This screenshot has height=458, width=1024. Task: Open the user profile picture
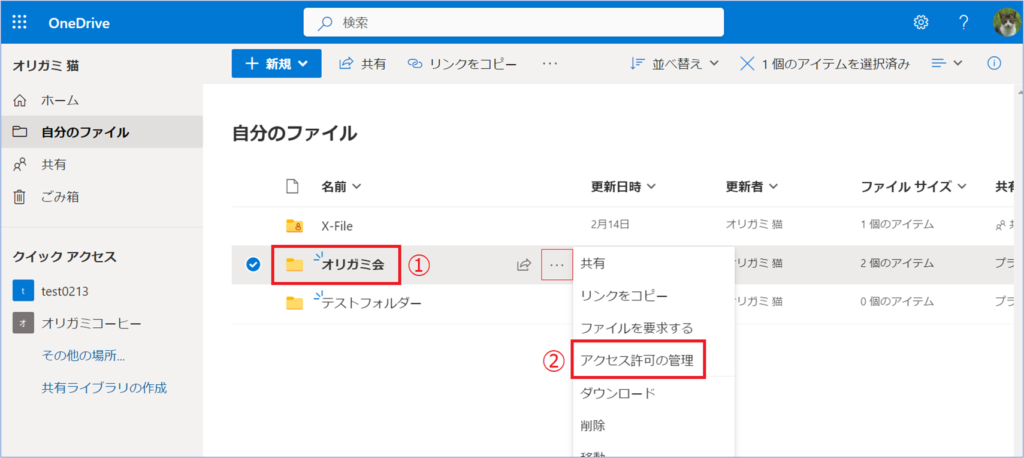click(1006, 22)
